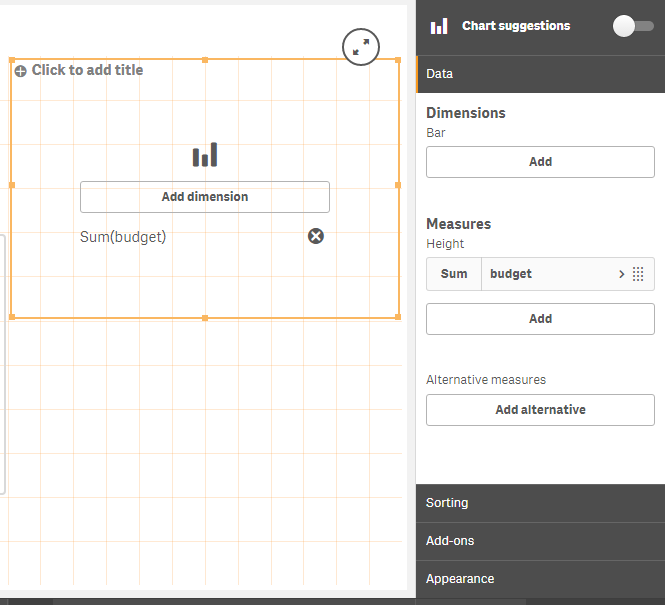This screenshot has width=665, height=605.
Task: Open the Sorting section
Action: pyautogui.click(x=540, y=503)
